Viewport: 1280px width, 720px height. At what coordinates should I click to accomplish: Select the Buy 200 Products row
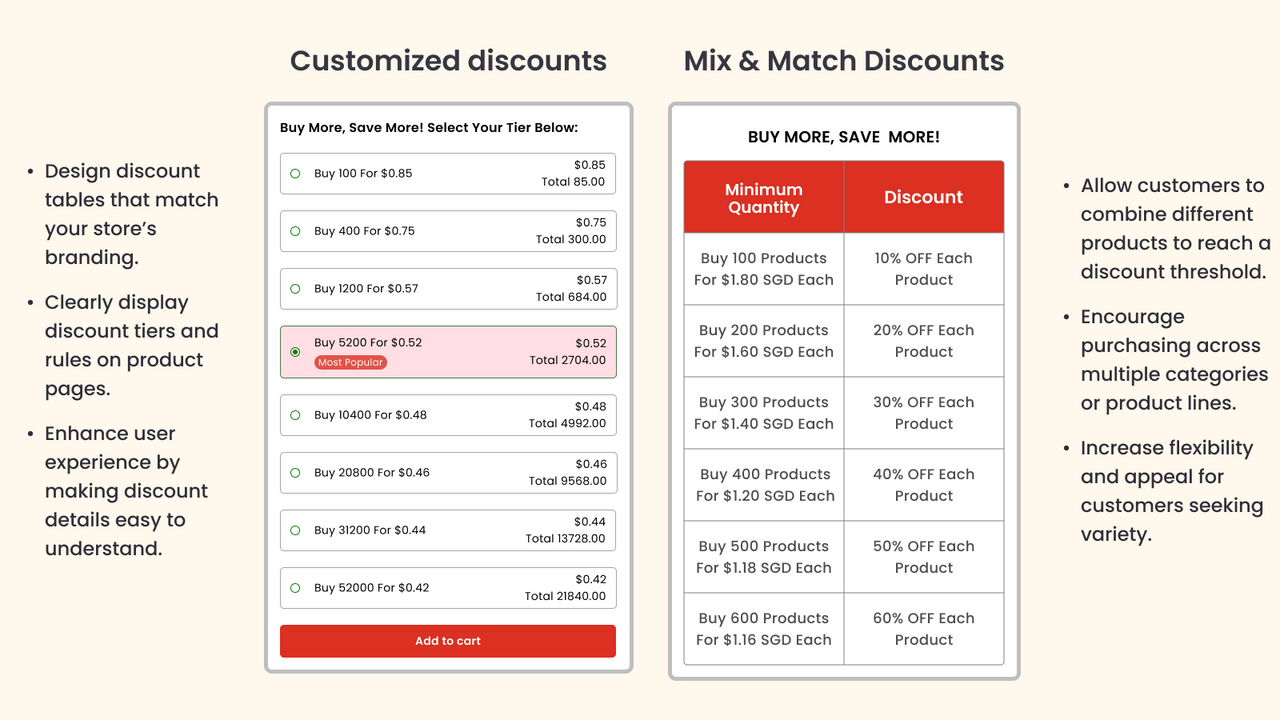click(763, 340)
